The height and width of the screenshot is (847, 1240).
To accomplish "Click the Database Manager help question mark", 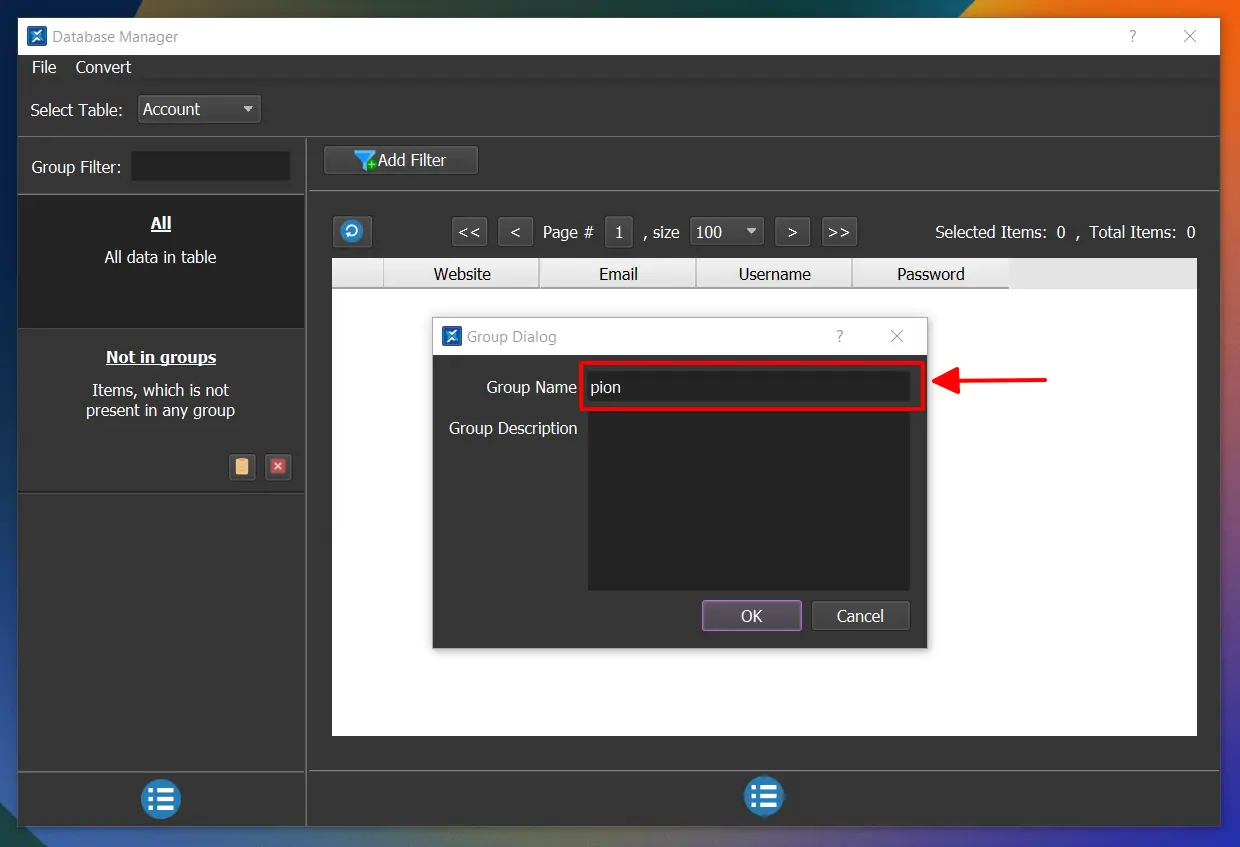I will [1132, 36].
